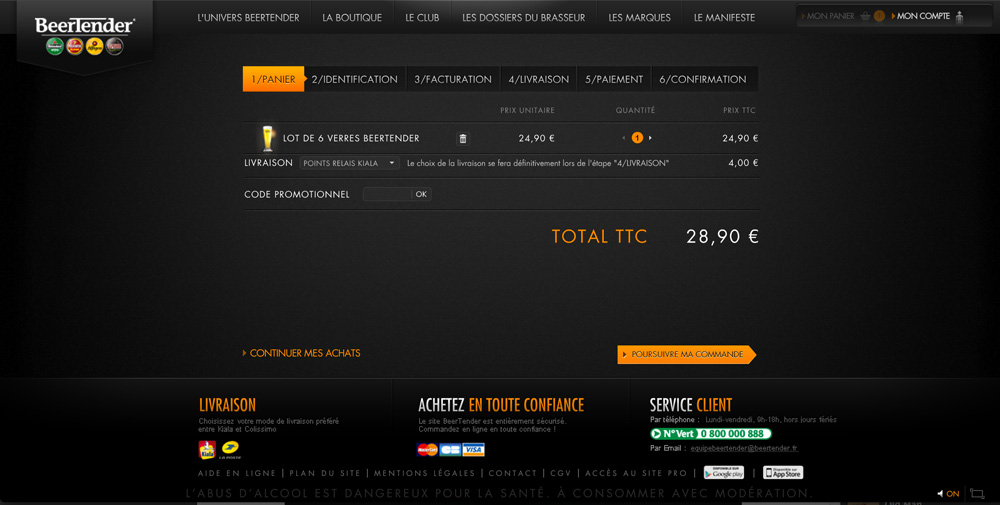The height and width of the screenshot is (505, 1000).
Task: Open Le Manifeste menu
Action: [x=724, y=18]
